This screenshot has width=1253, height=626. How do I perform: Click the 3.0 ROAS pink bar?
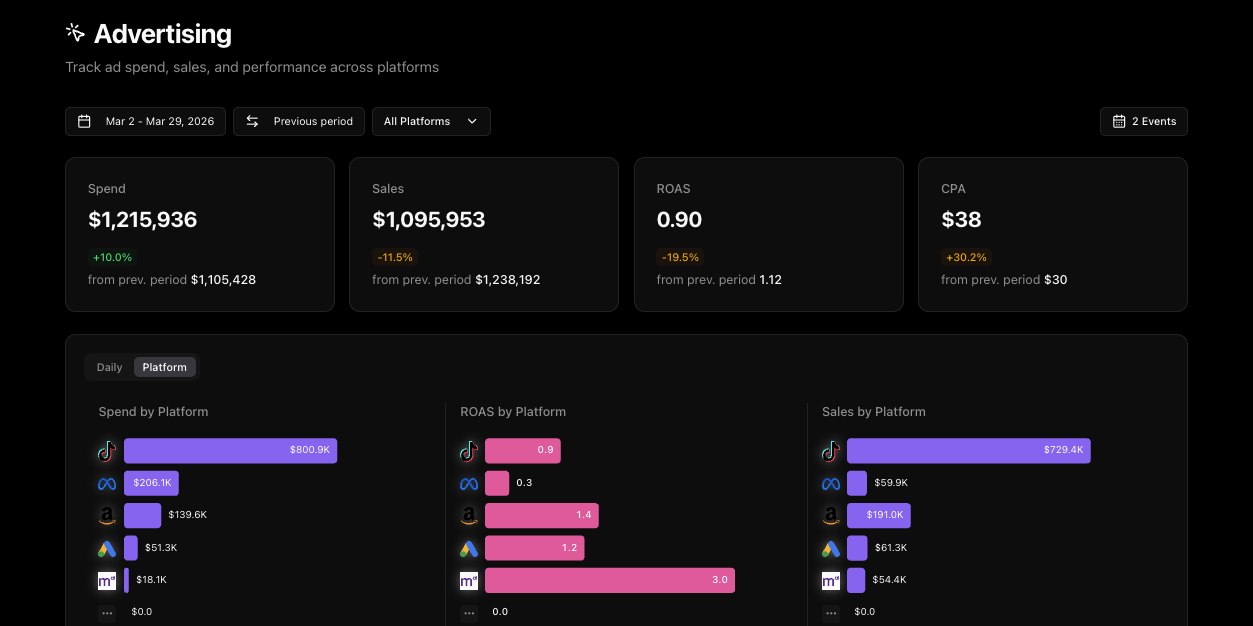coord(609,581)
